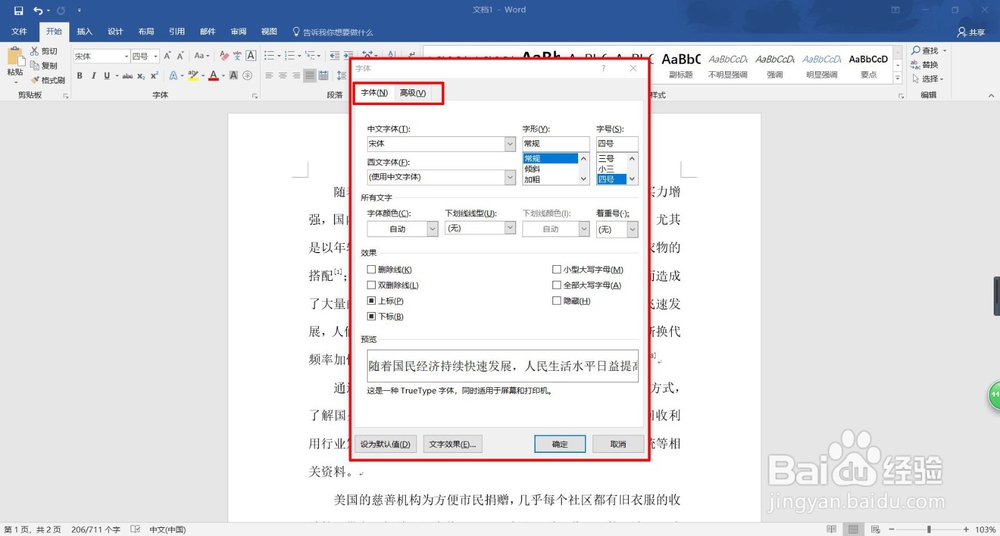Screen dimensions: 1000x536
Task: Click the yellow text highlight color button
Action: pos(192,76)
